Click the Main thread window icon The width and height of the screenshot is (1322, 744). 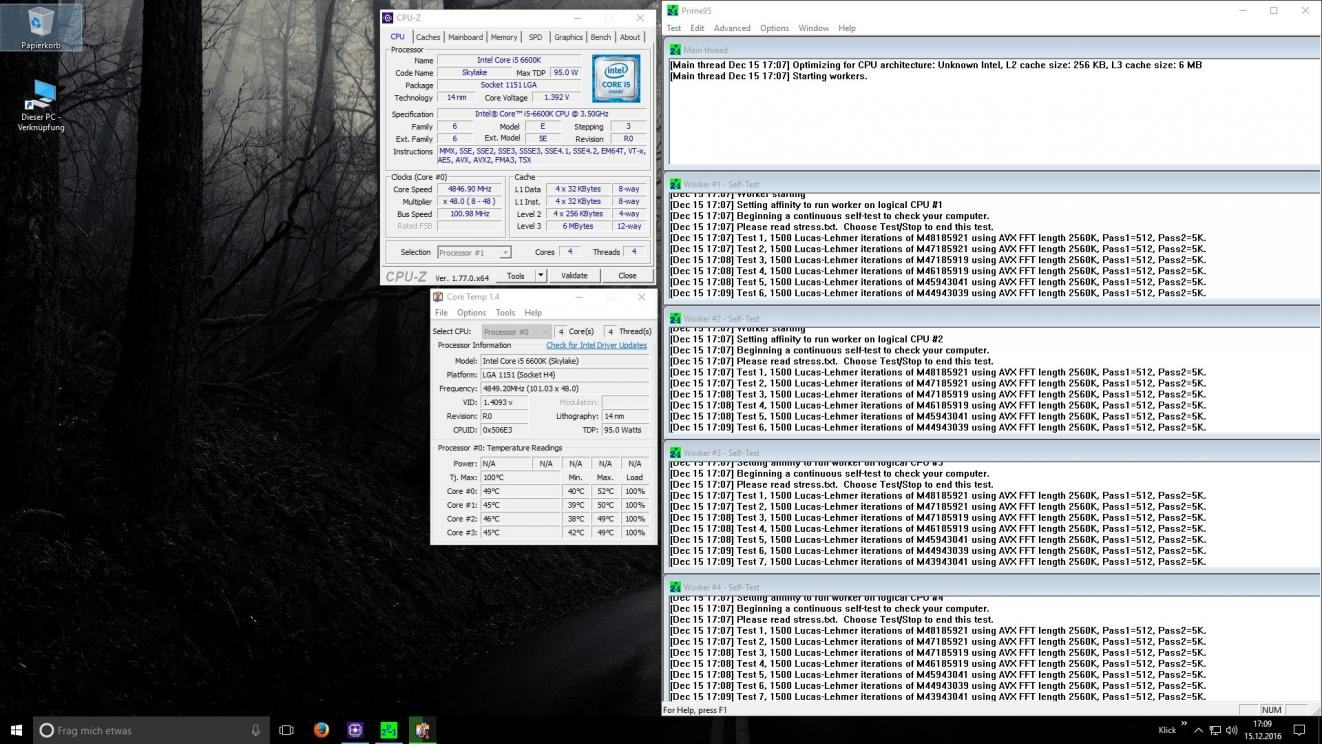tap(675, 50)
